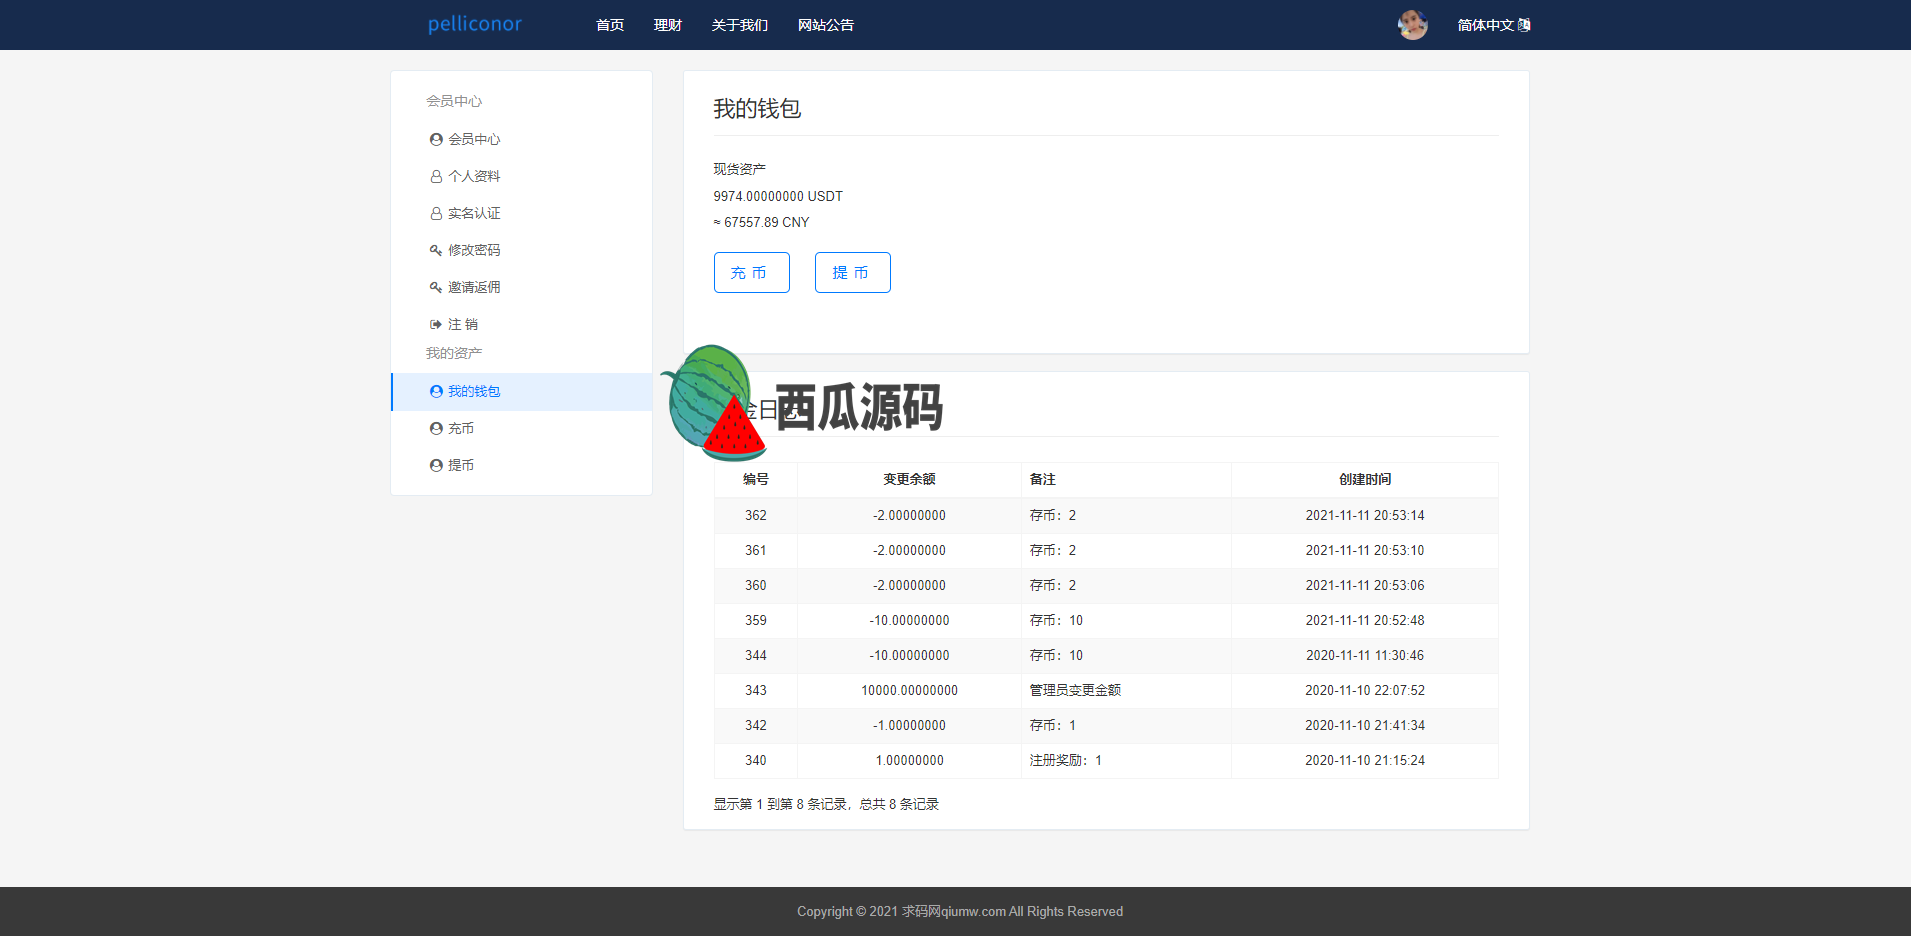The width and height of the screenshot is (1911, 936).
Task: Click the 10000.00000000 amount cell
Action: pos(909,690)
